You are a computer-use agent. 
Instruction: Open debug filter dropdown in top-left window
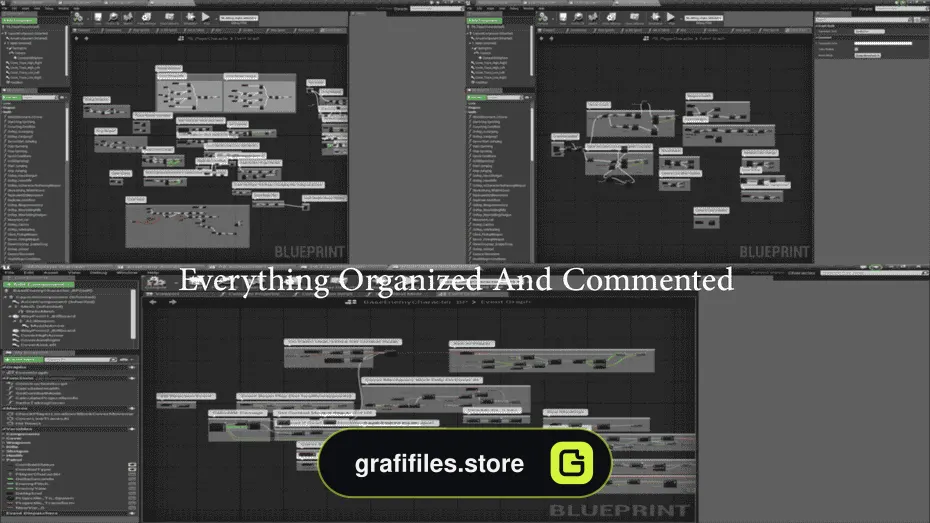(x=238, y=18)
